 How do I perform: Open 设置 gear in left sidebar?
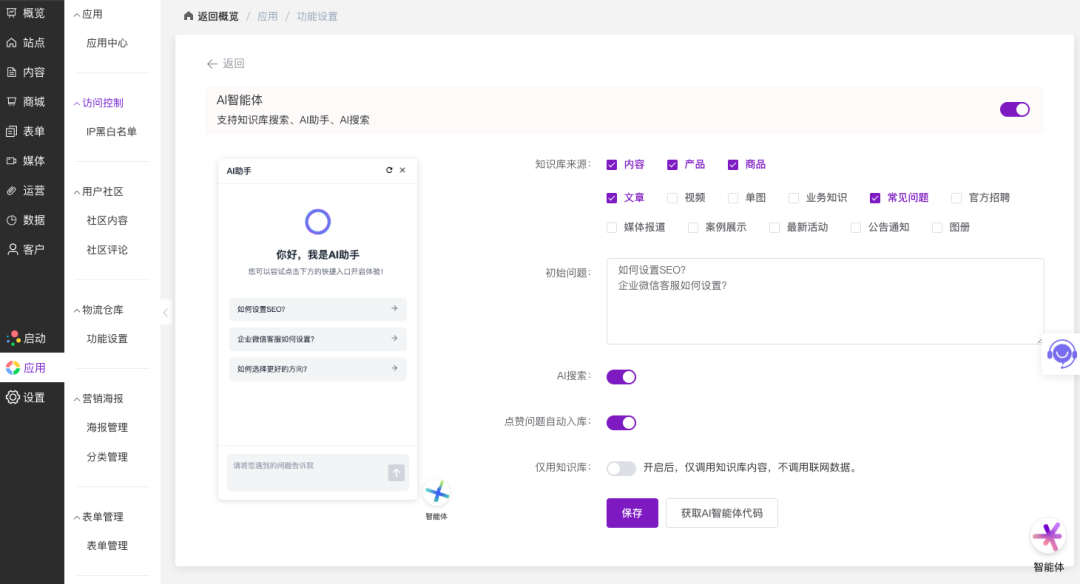[x=33, y=398]
